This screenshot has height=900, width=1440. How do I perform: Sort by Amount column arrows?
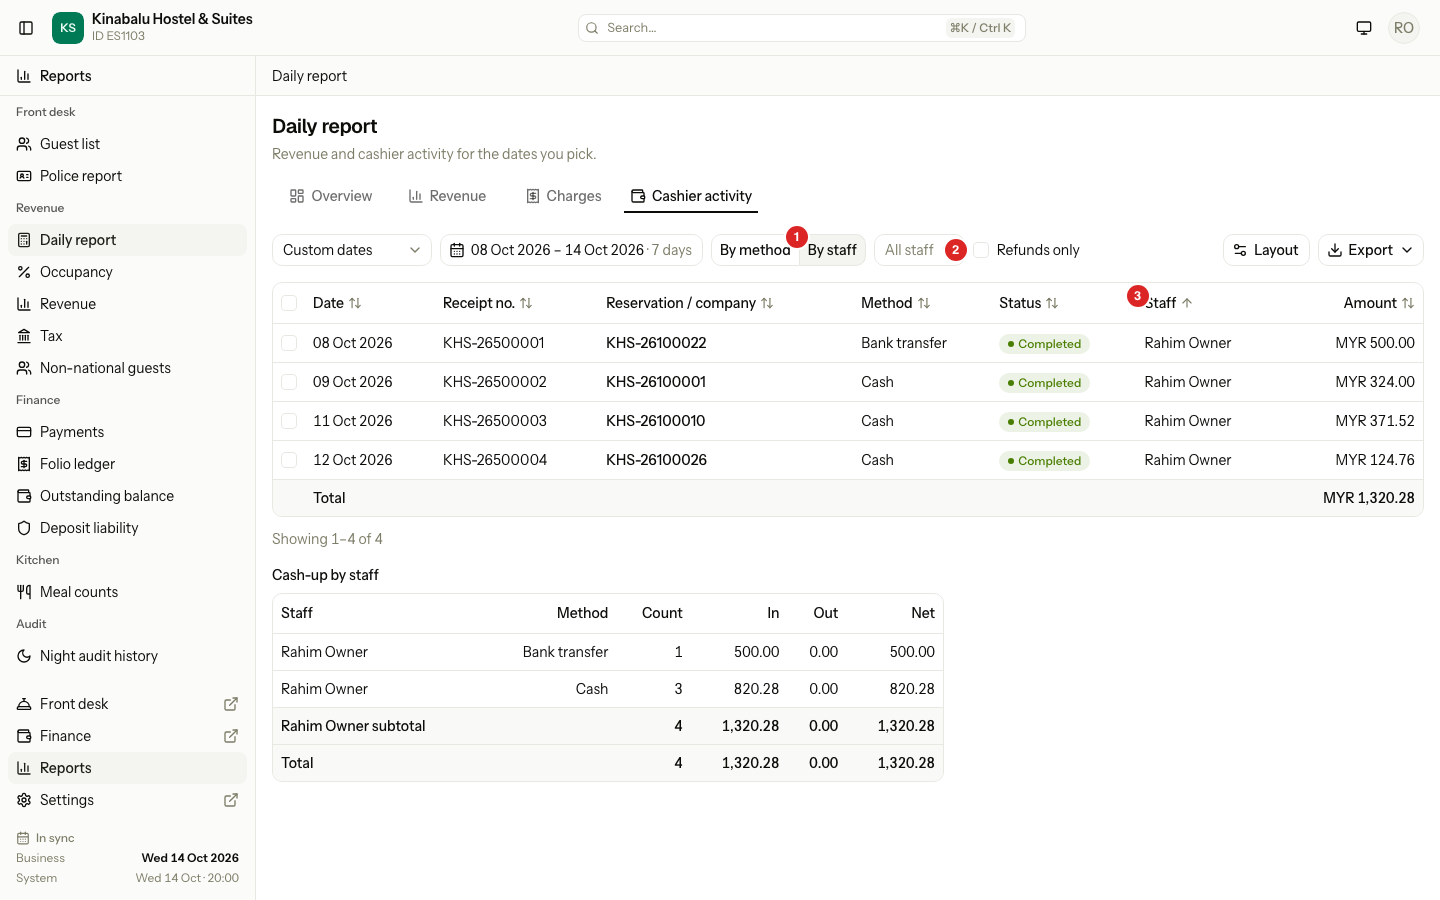[x=1408, y=303]
